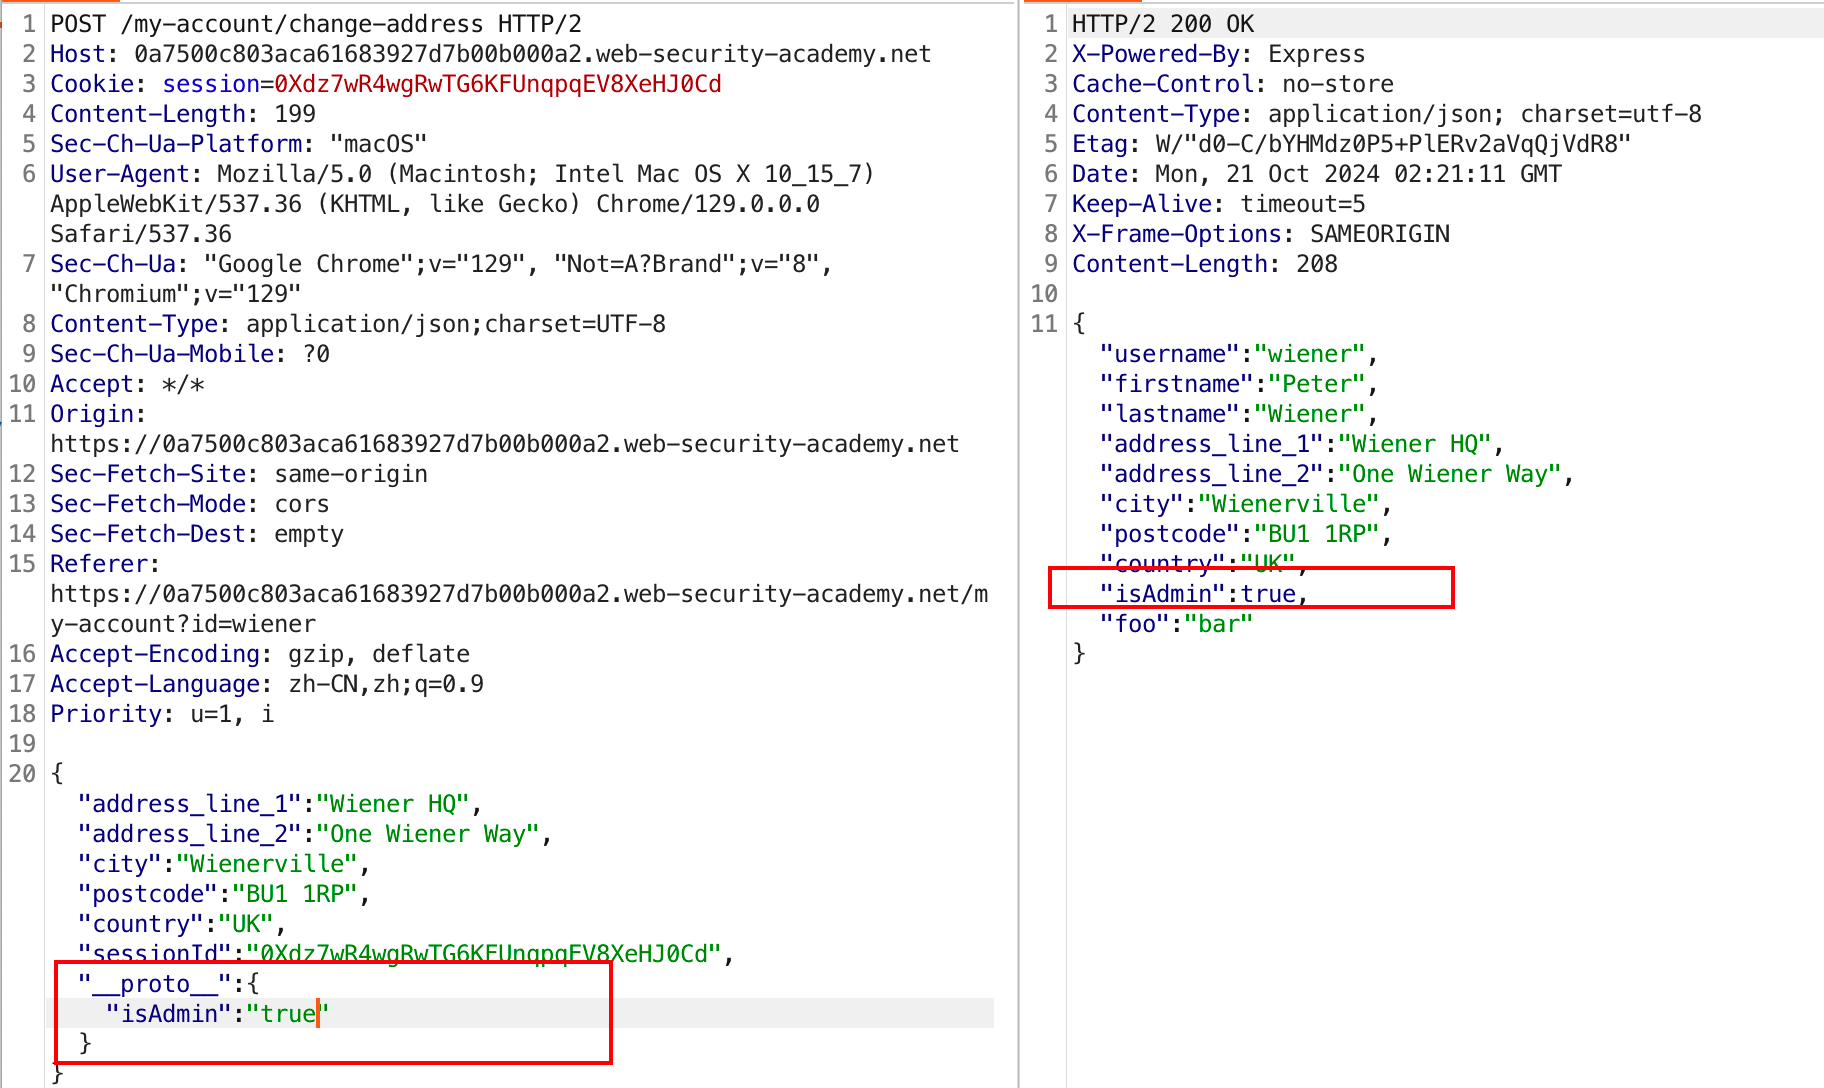
Task: Click "isAdmin":"true" in the request body
Action: pos(218,1014)
